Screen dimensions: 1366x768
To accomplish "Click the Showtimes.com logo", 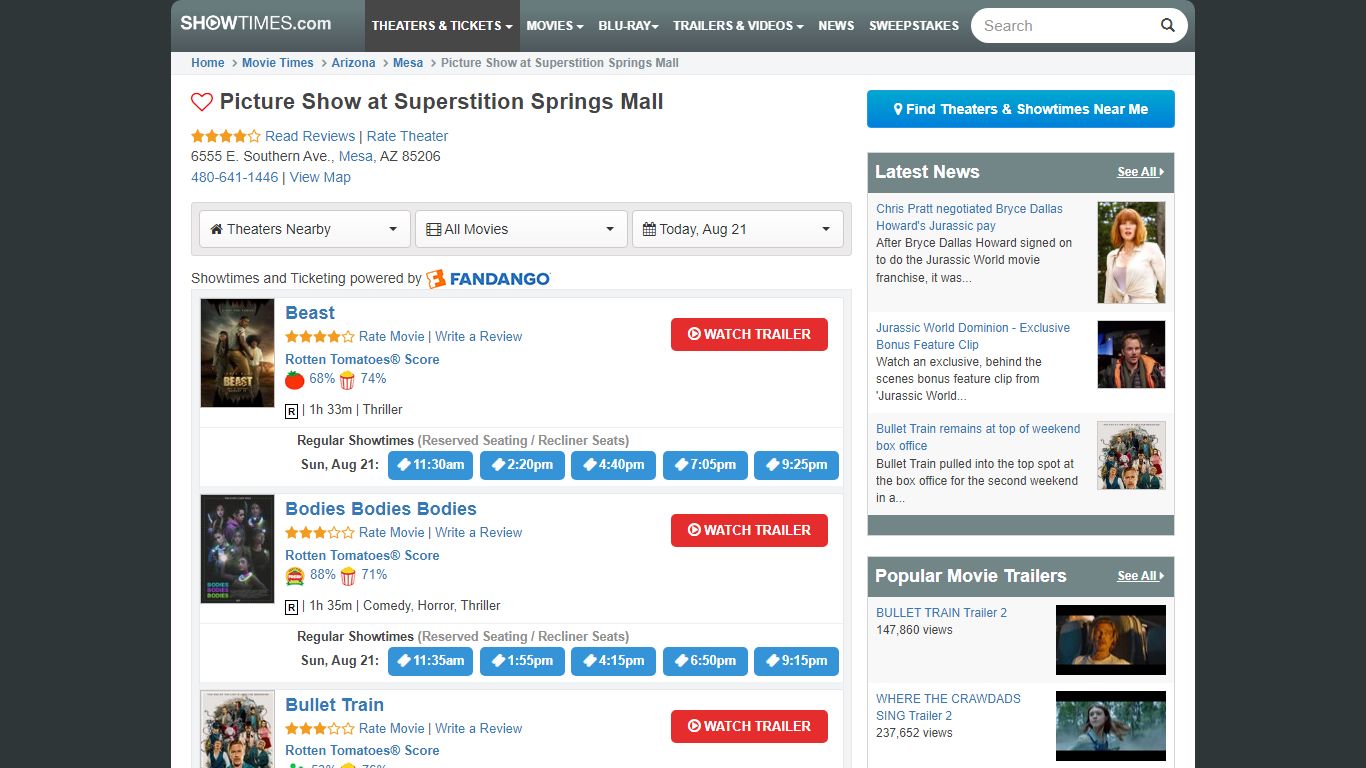I will [x=256, y=23].
